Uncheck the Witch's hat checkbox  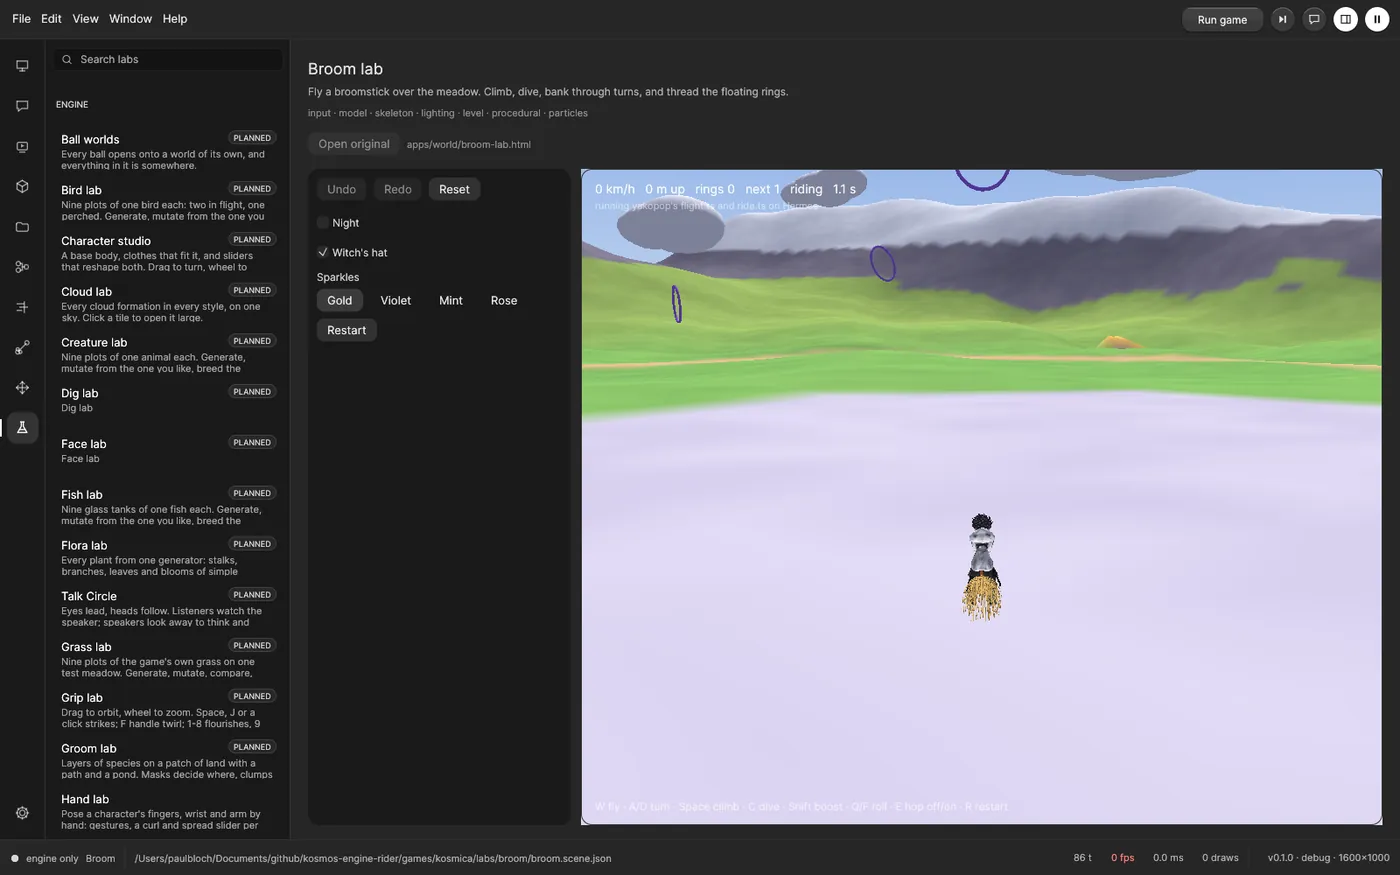(323, 253)
